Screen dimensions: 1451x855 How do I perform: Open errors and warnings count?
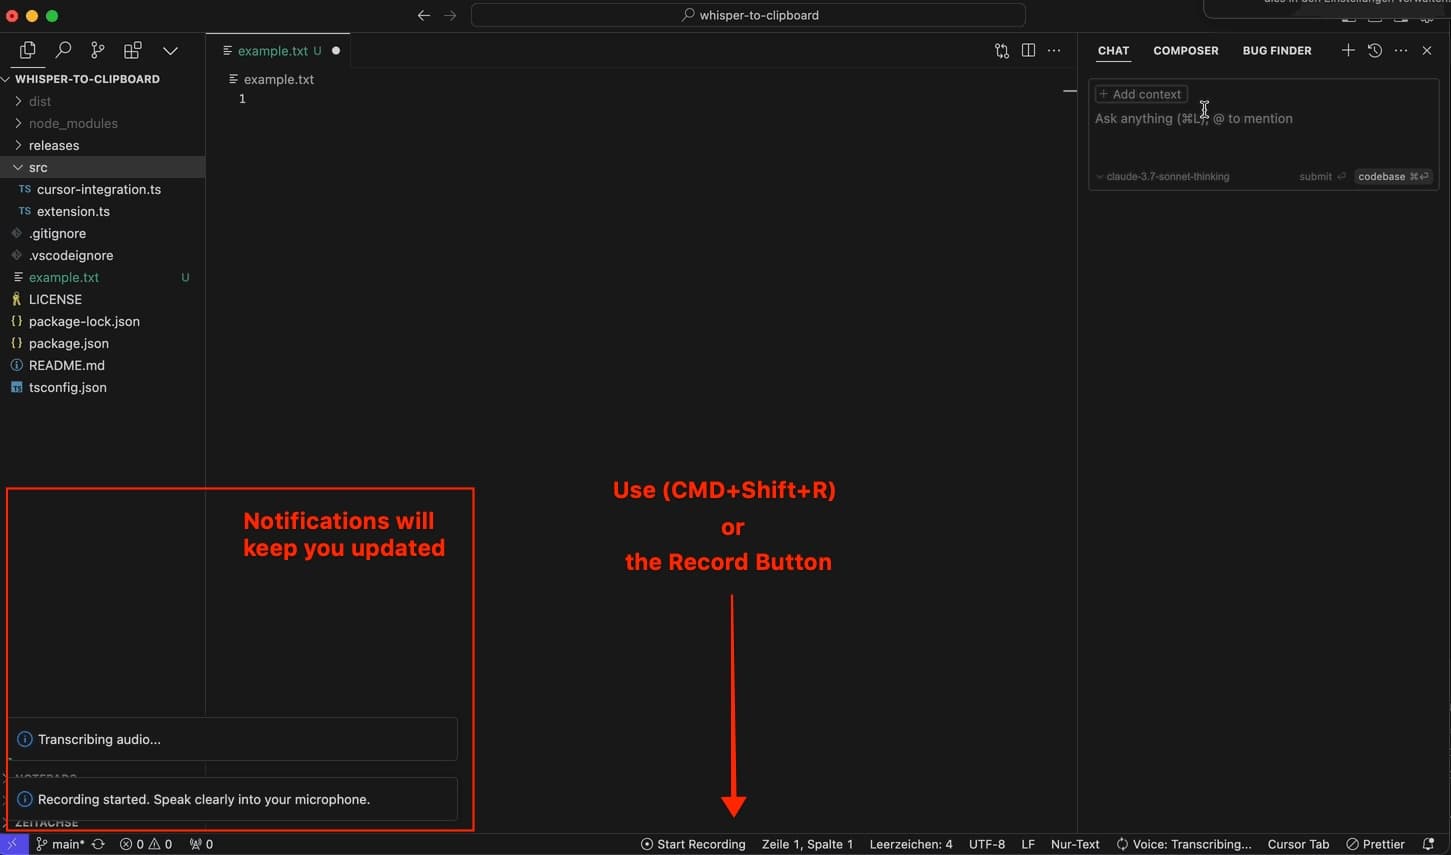click(146, 844)
